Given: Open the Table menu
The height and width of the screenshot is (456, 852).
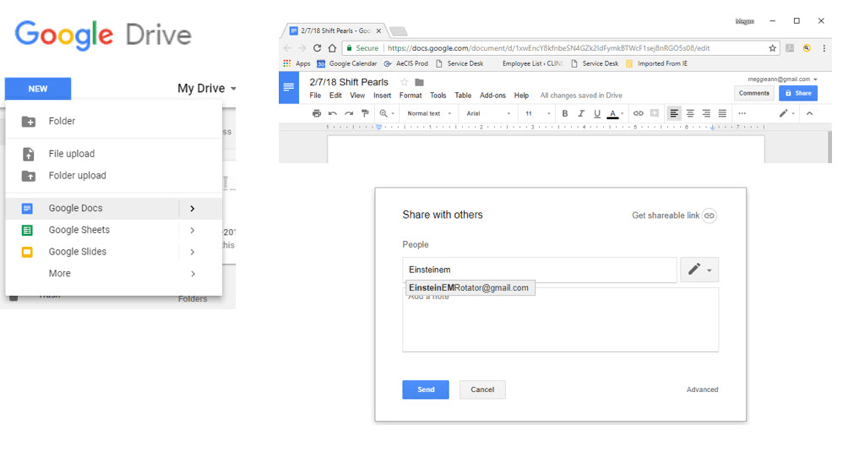Looking at the screenshot, I should (x=463, y=95).
